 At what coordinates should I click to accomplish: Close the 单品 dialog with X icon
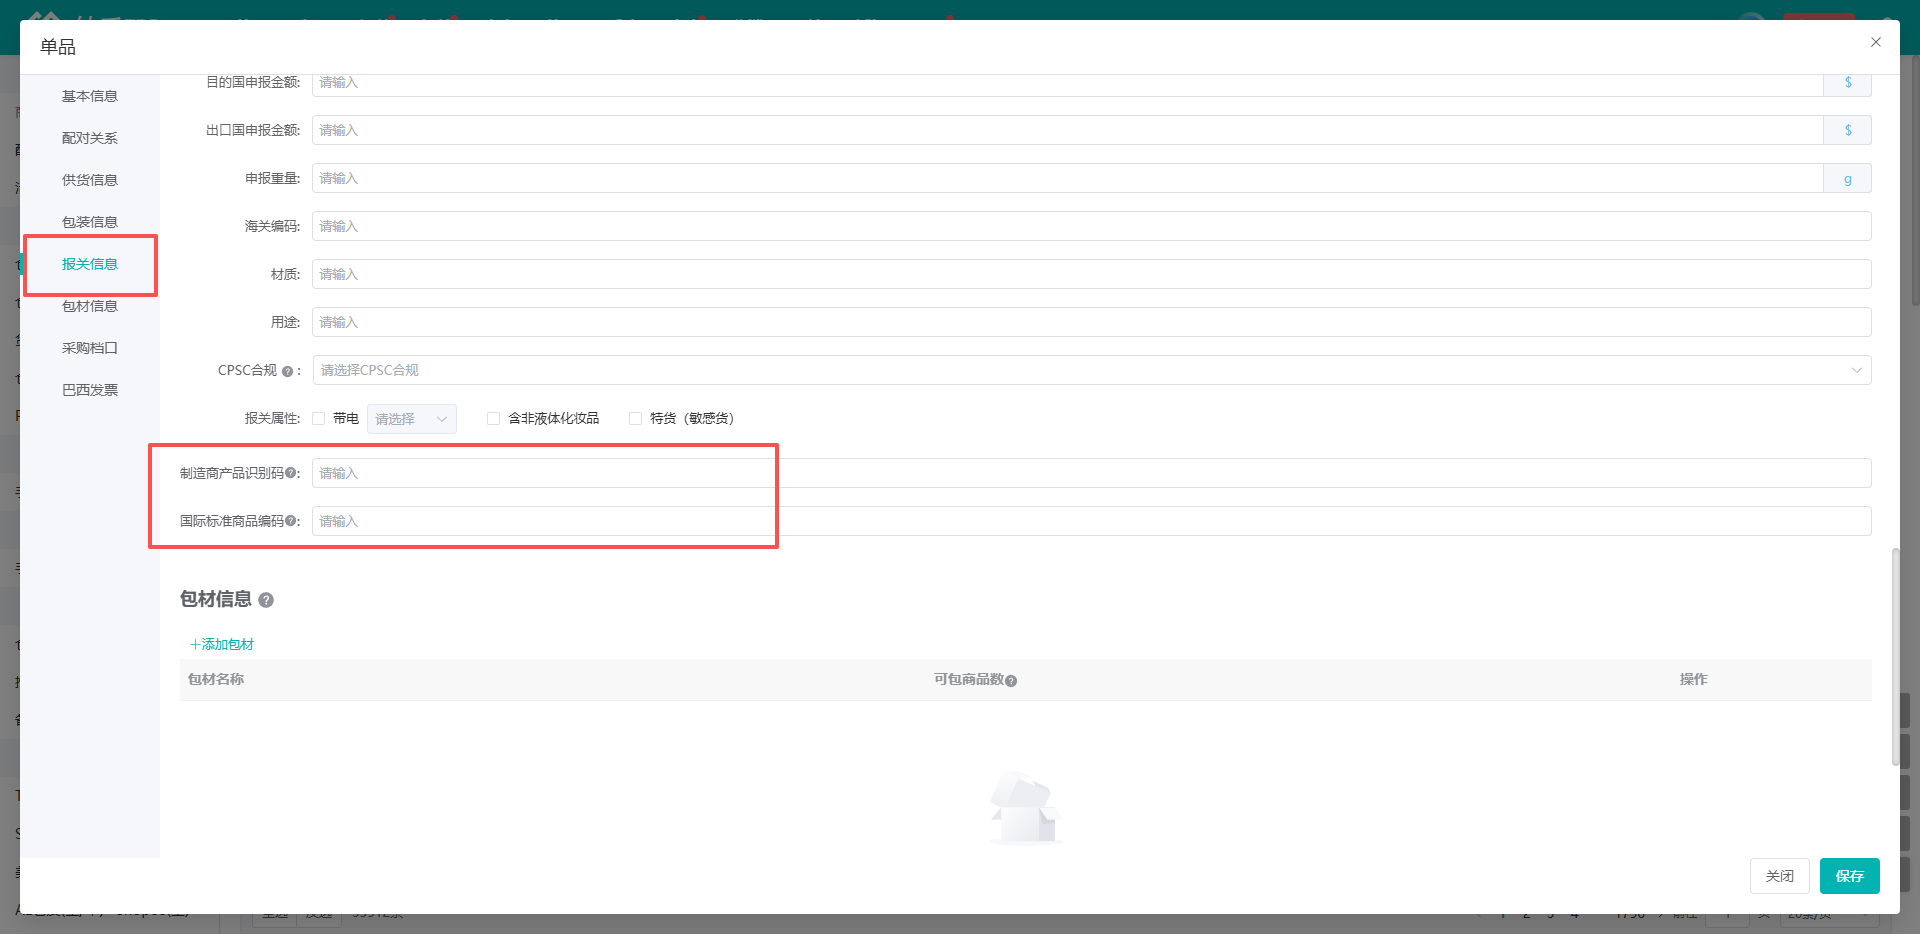point(1876,42)
